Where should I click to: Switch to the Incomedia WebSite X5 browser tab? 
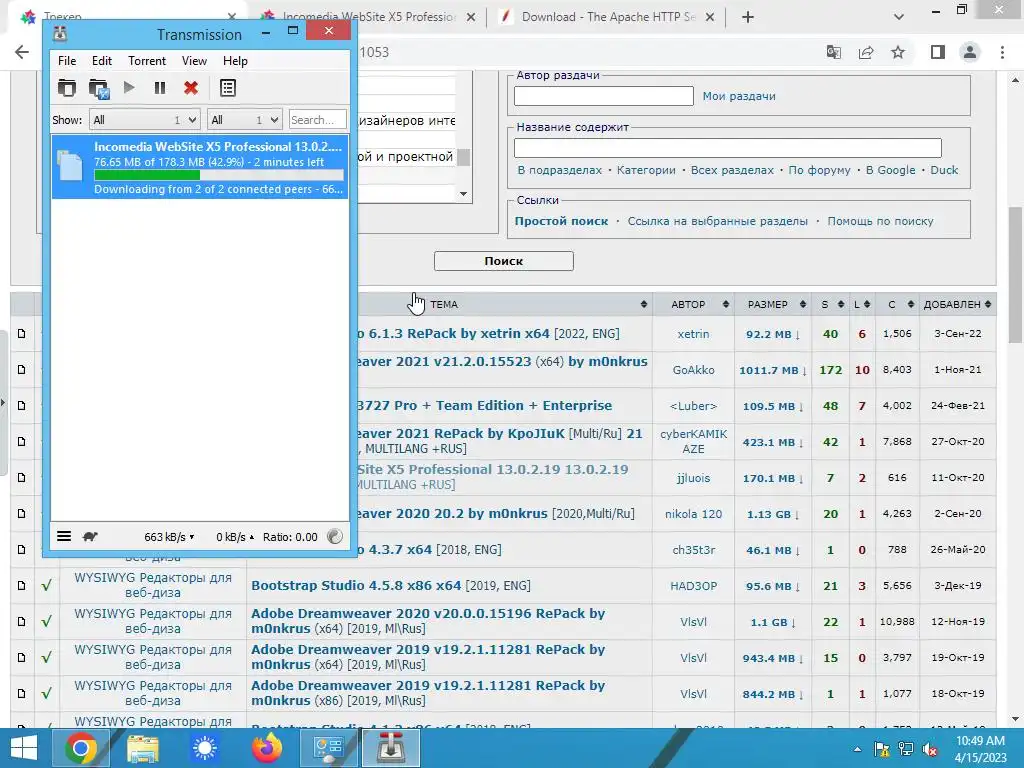click(x=368, y=17)
